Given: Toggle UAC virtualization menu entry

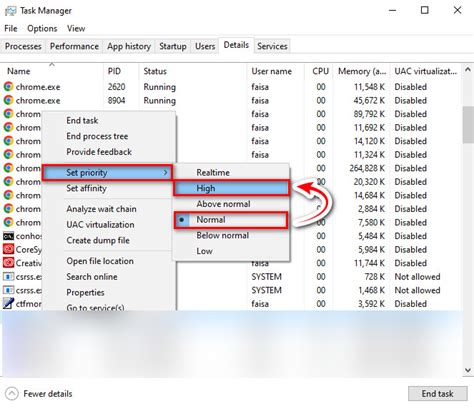Looking at the screenshot, I should point(100,225).
